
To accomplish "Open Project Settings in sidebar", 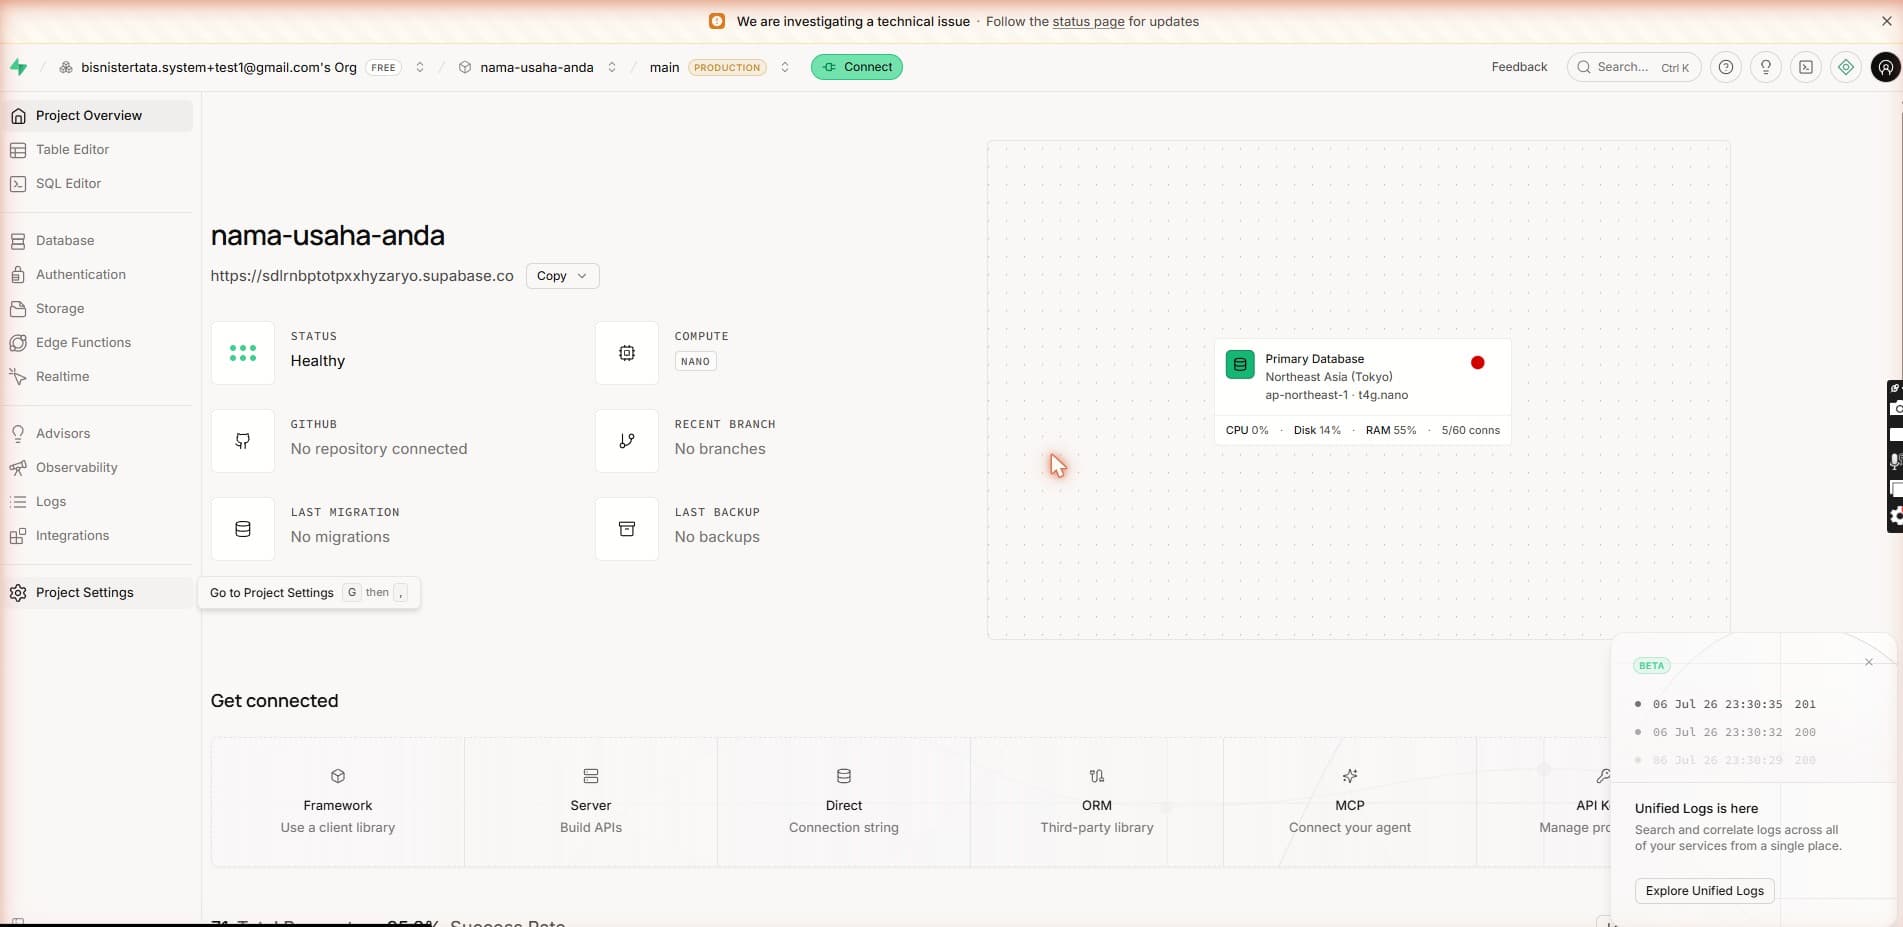I will pos(98,593).
